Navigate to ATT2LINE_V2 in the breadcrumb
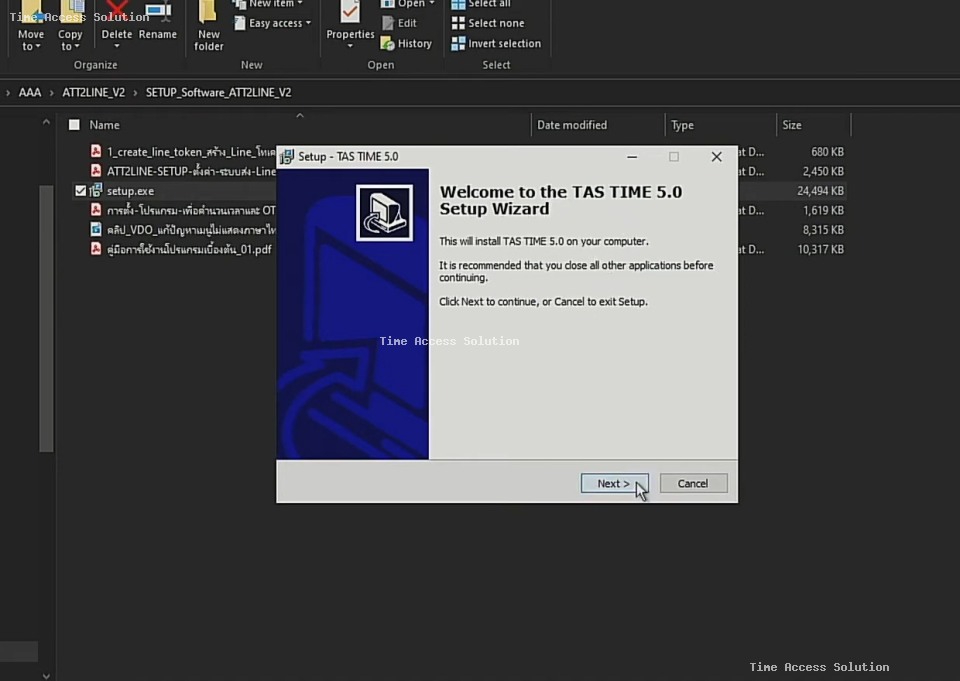960x681 pixels. point(93,92)
